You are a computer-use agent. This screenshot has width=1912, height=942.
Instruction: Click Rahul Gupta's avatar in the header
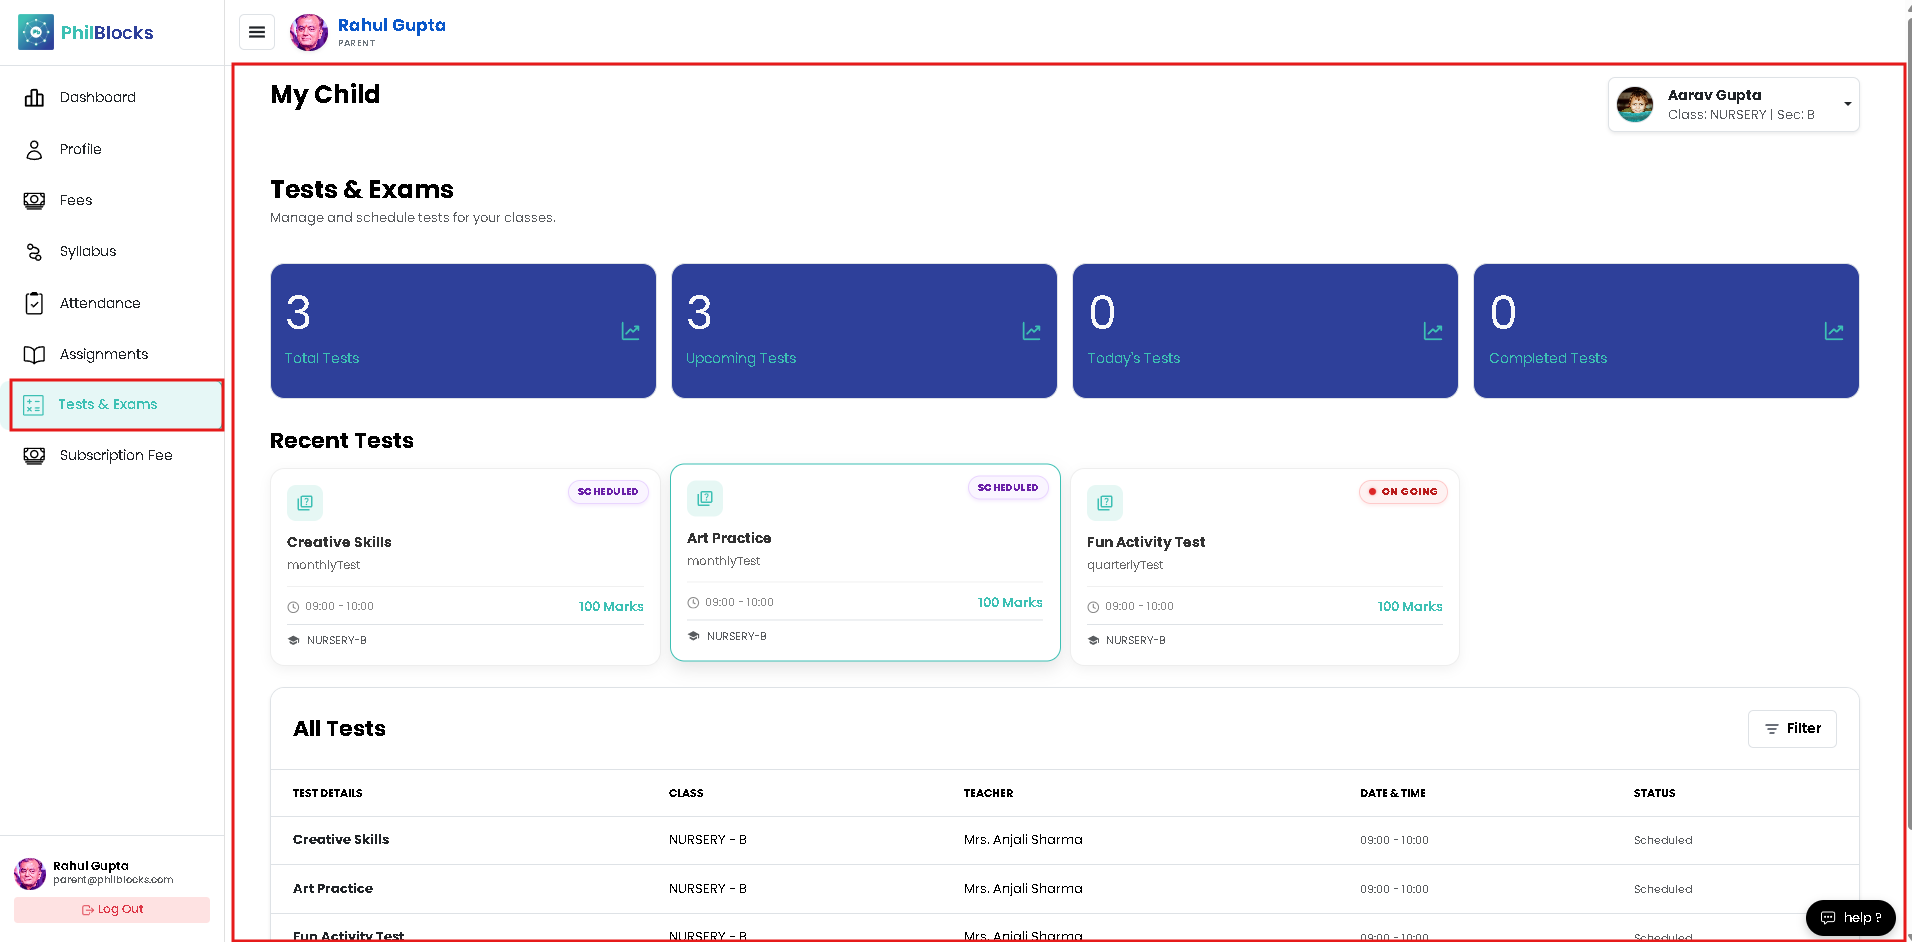click(308, 32)
